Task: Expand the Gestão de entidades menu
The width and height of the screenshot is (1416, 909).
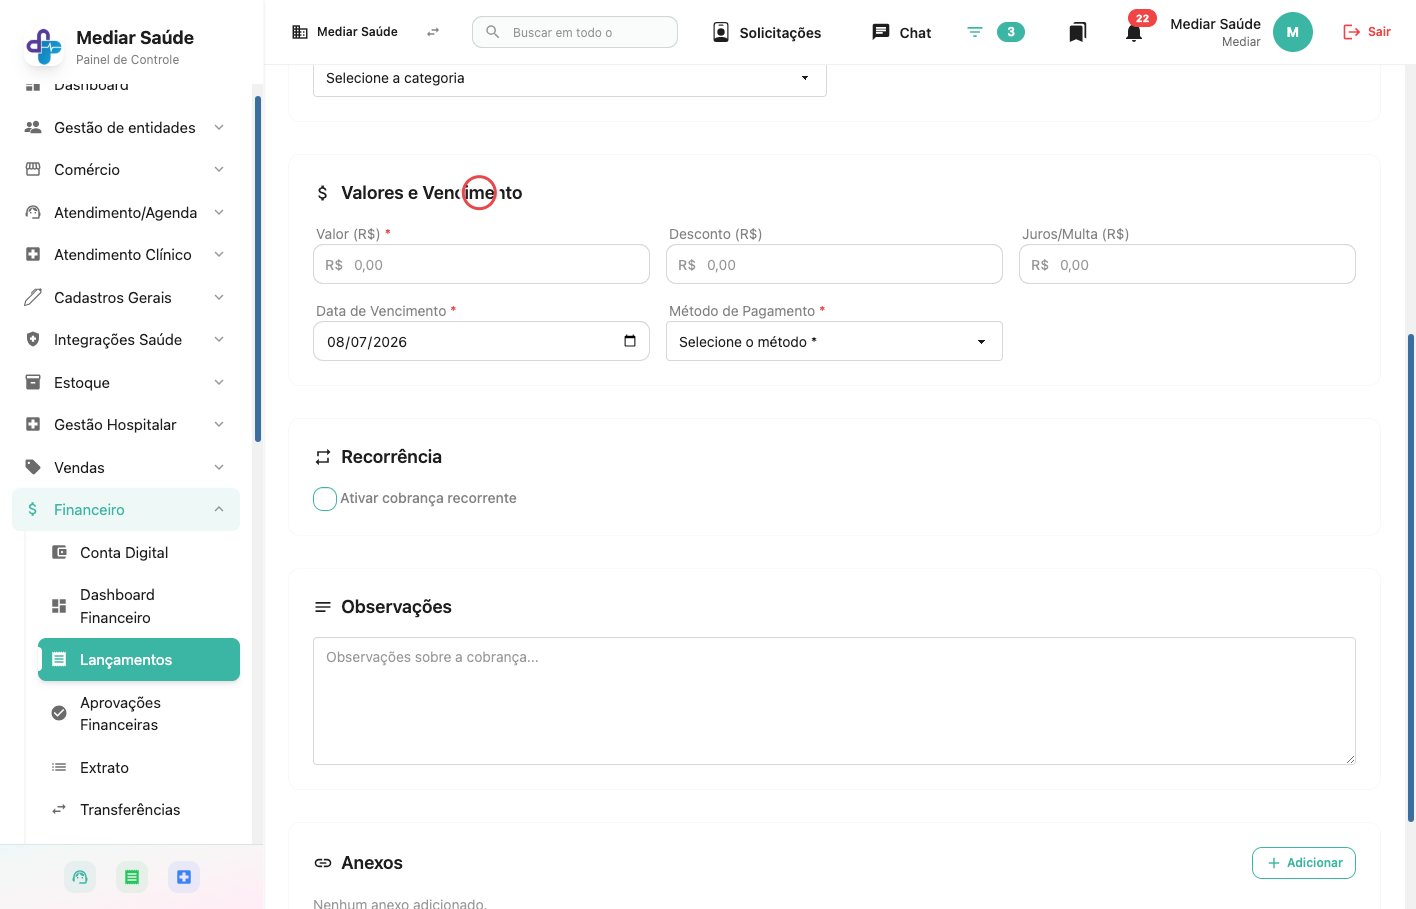Action: coord(126,128)
